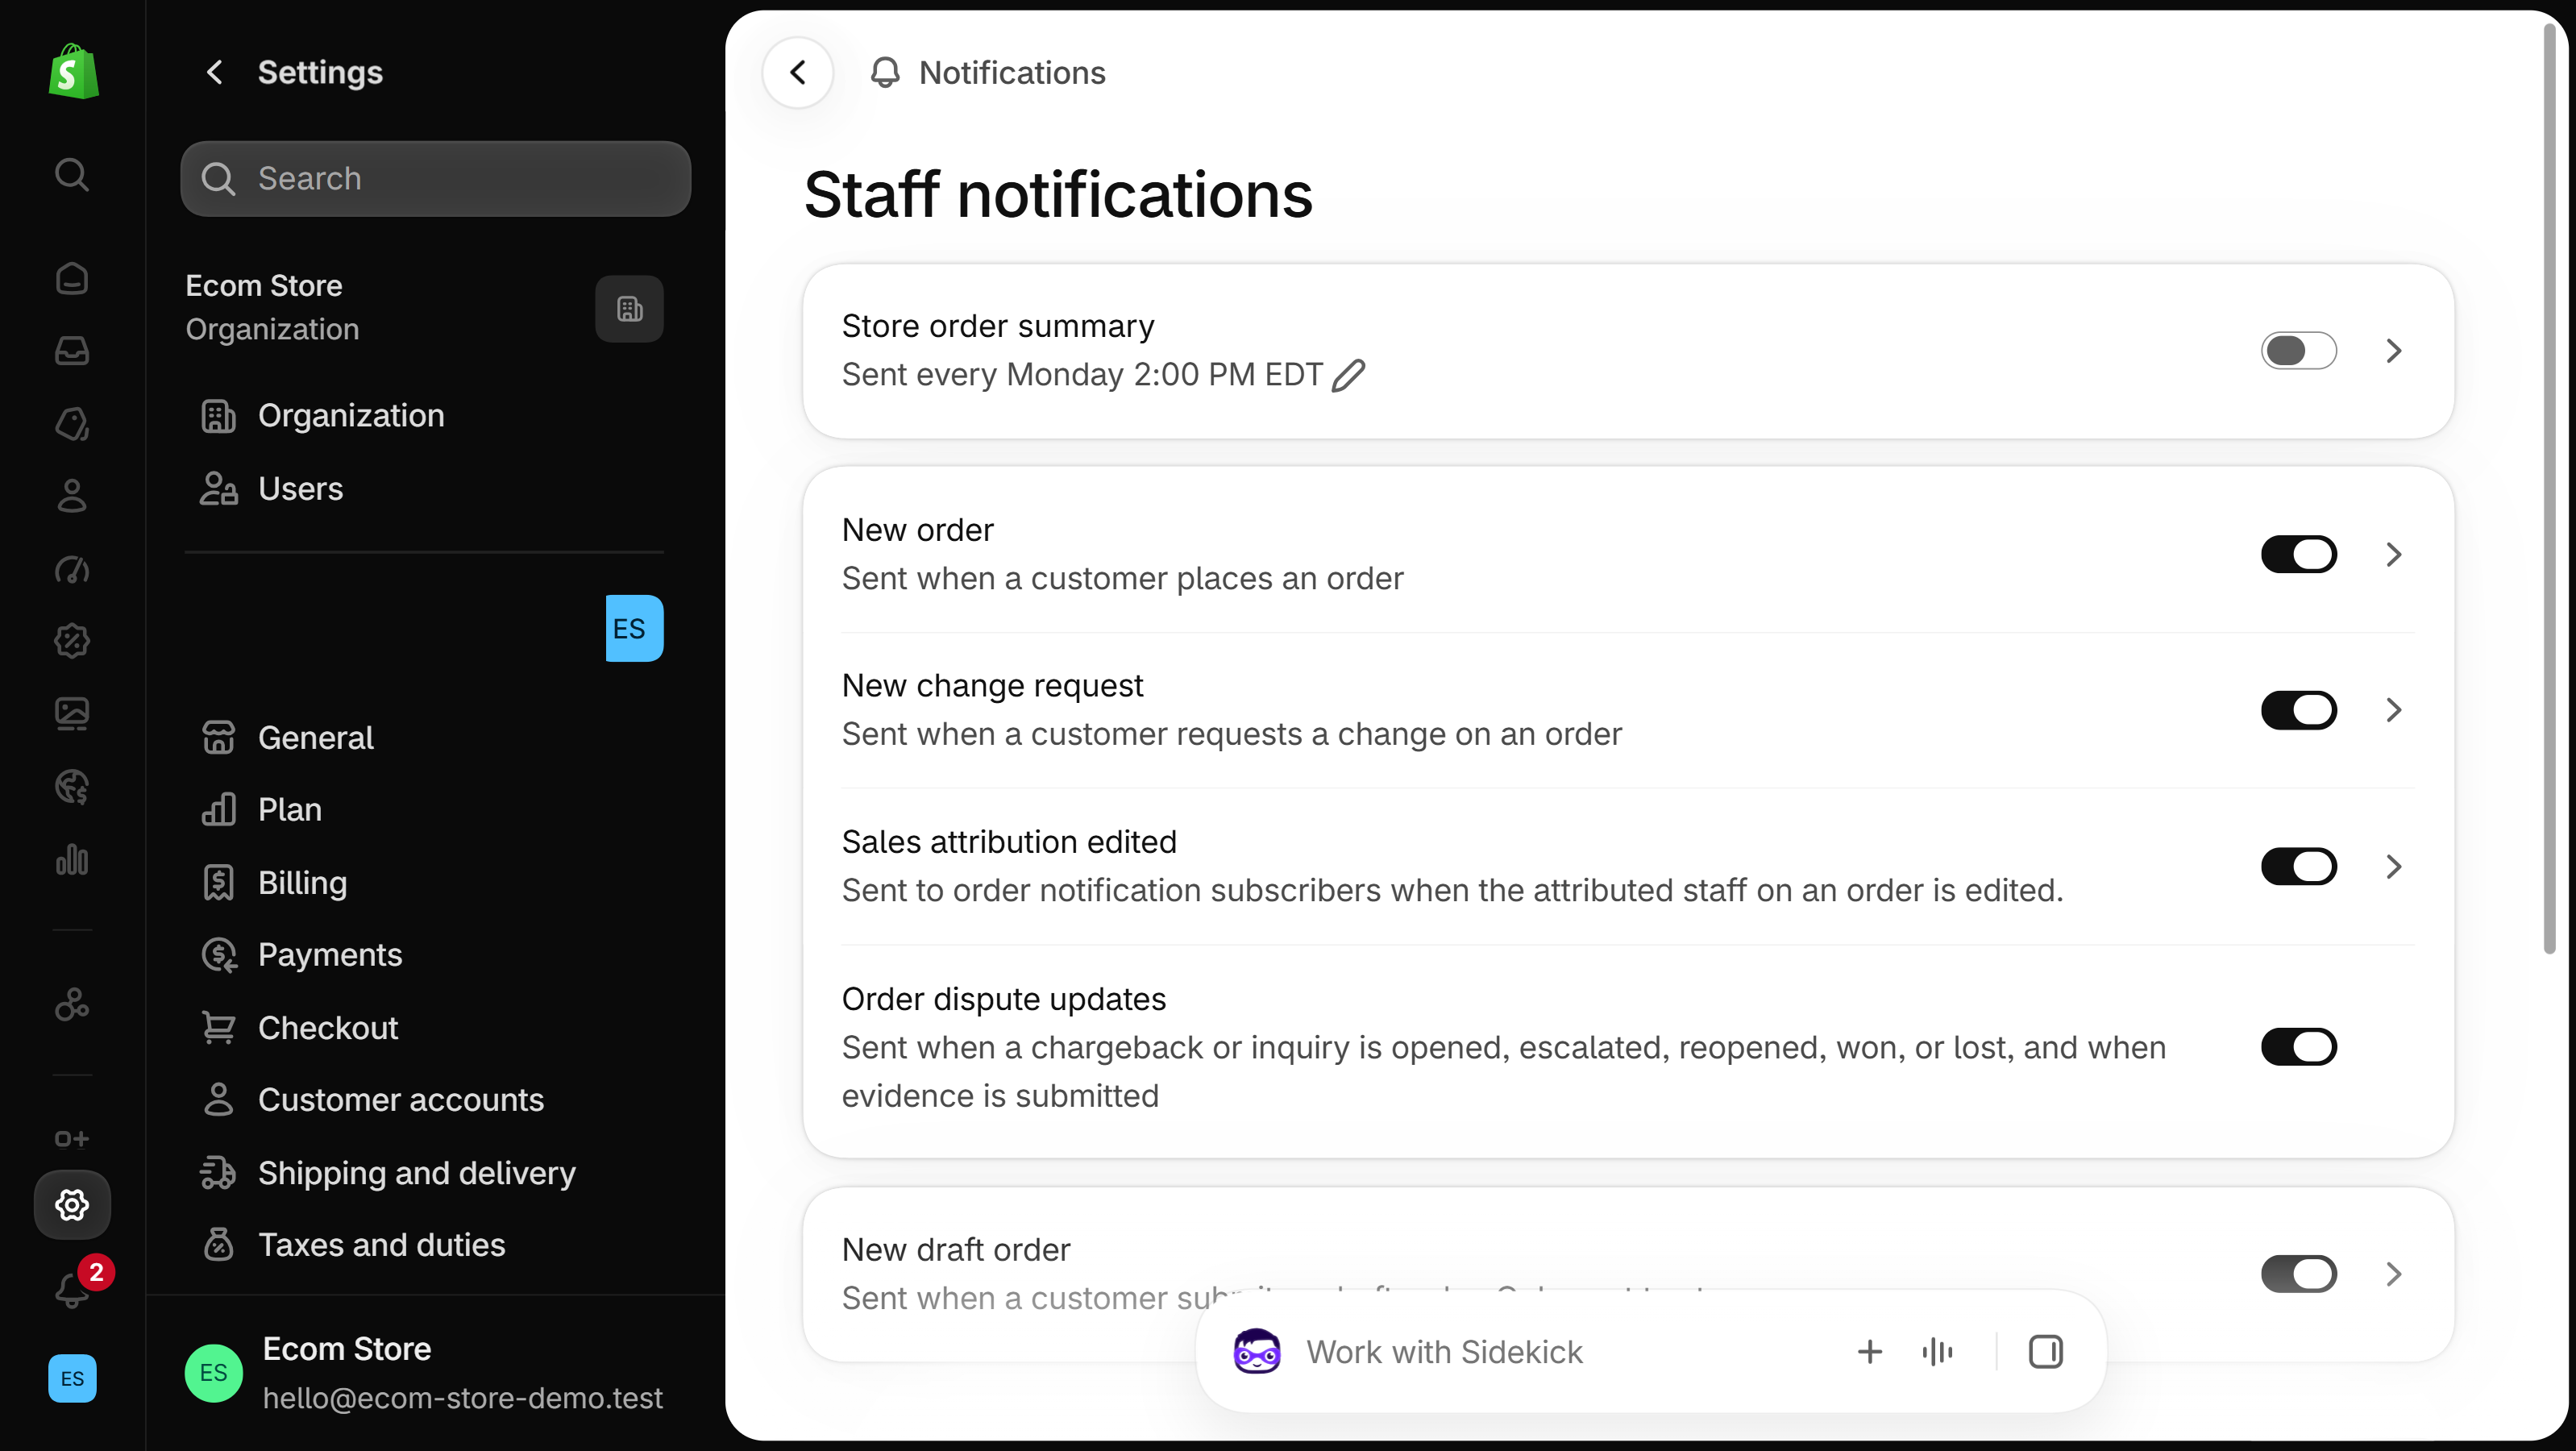
Task: Open Organization settings menu item
Action: (424, 416)
